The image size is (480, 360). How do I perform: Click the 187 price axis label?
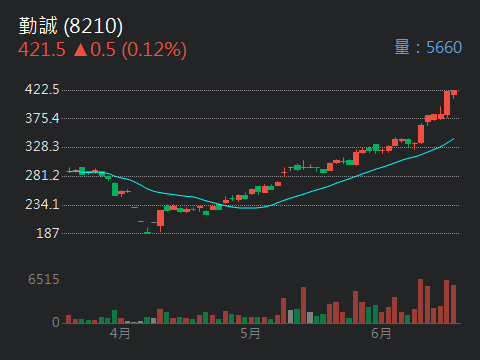[x=48, y=233]
